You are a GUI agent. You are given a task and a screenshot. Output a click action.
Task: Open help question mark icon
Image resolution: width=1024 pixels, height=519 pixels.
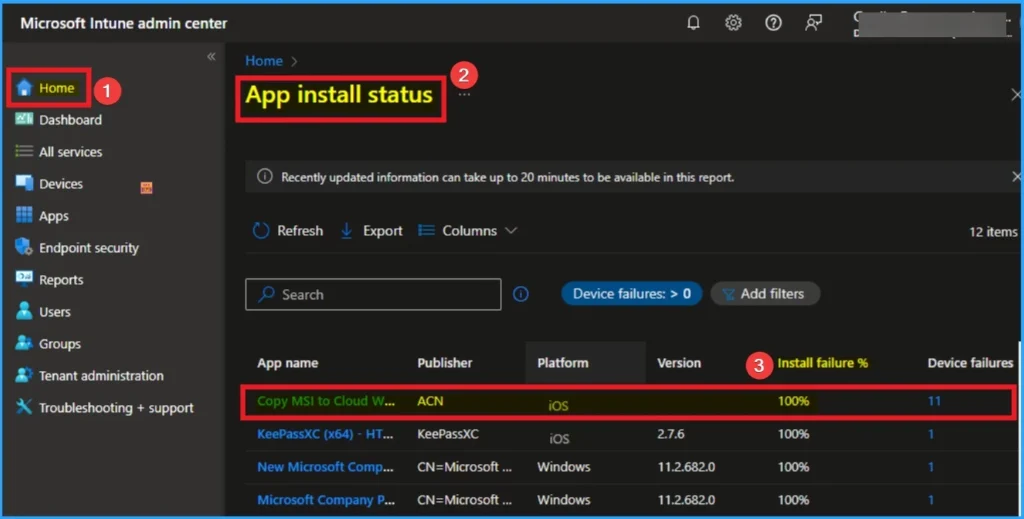pos(773,23)
